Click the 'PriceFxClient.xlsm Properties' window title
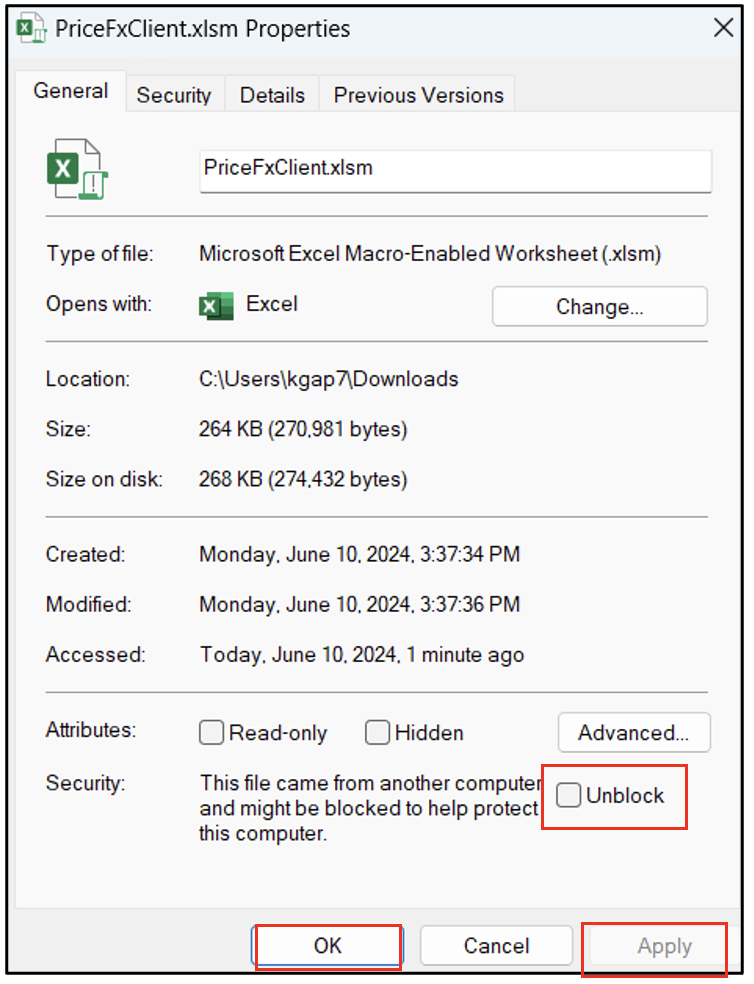Screen dimensions: 754x984 coord(202,29)
